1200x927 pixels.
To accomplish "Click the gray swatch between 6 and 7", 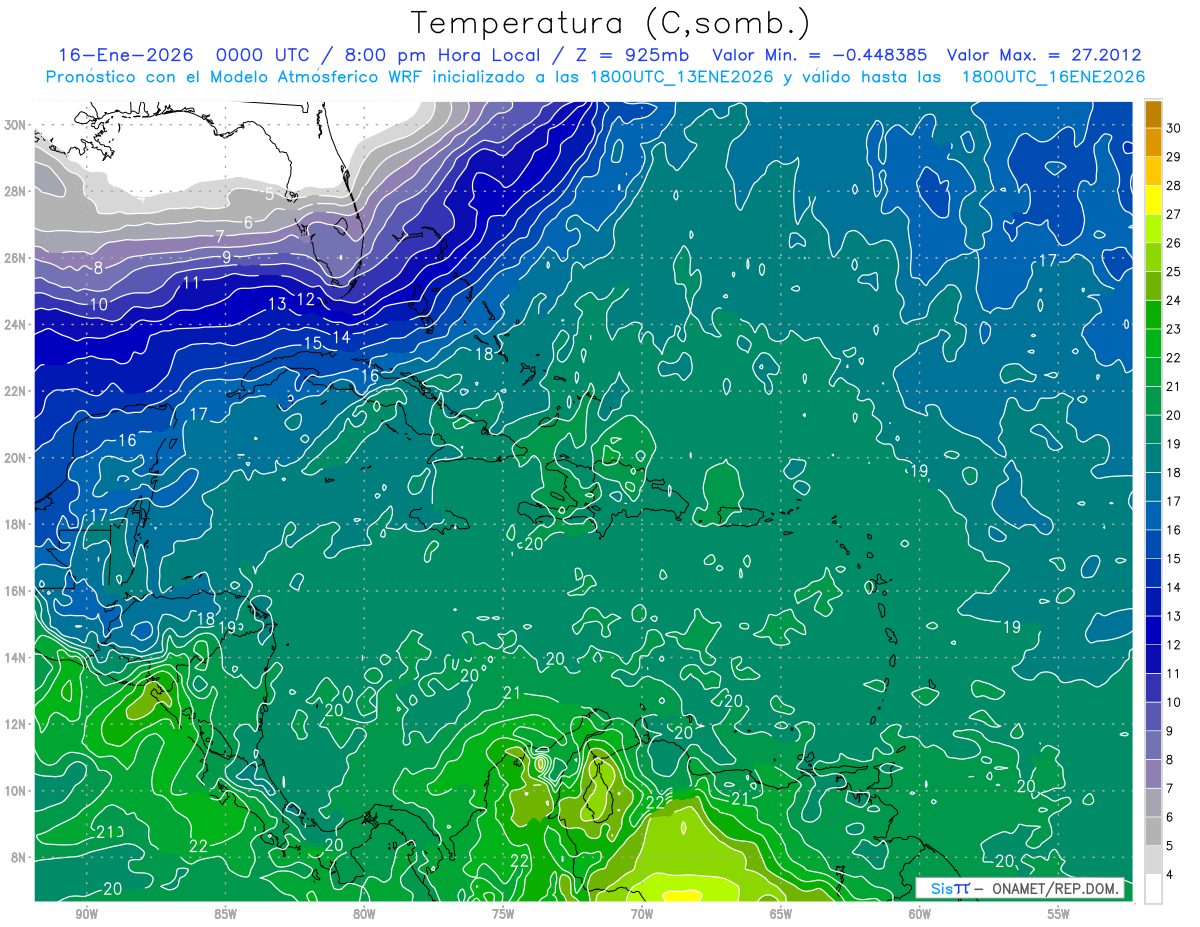I will 1154,803.
